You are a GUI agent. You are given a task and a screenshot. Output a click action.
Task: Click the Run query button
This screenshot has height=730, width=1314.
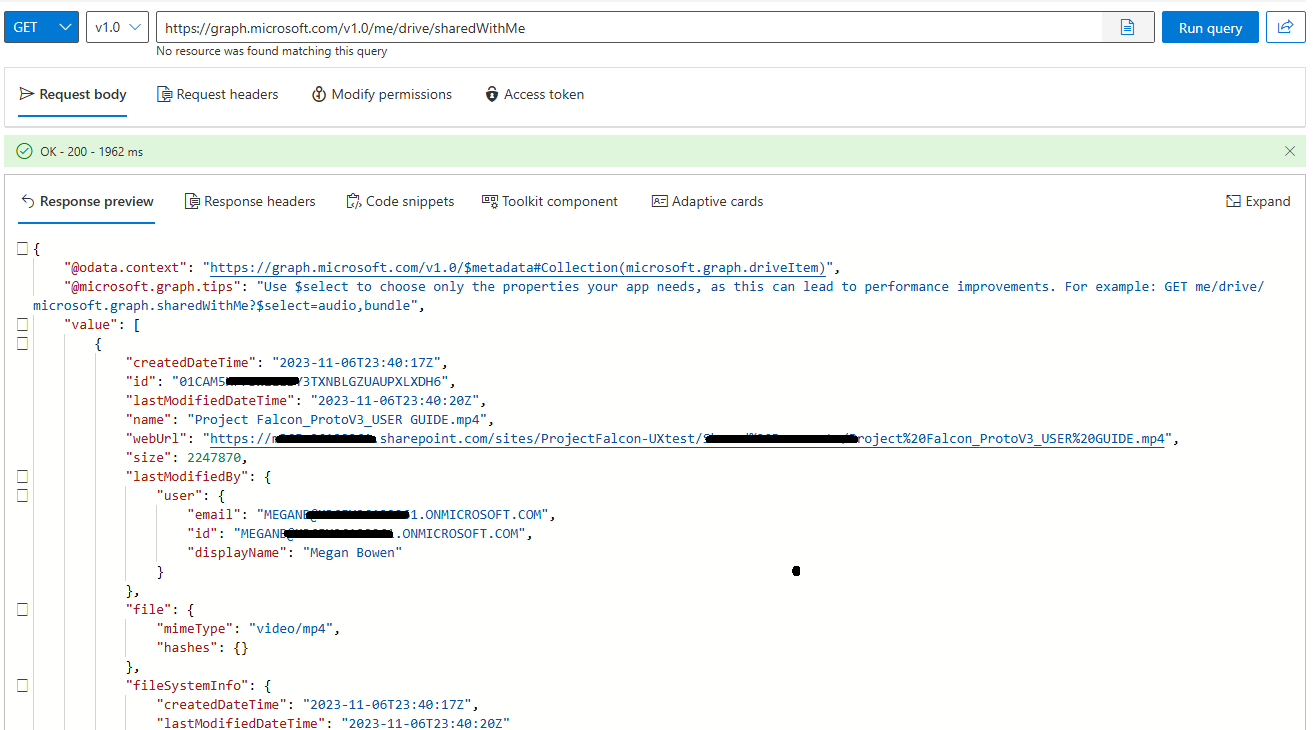(1210, 27)
